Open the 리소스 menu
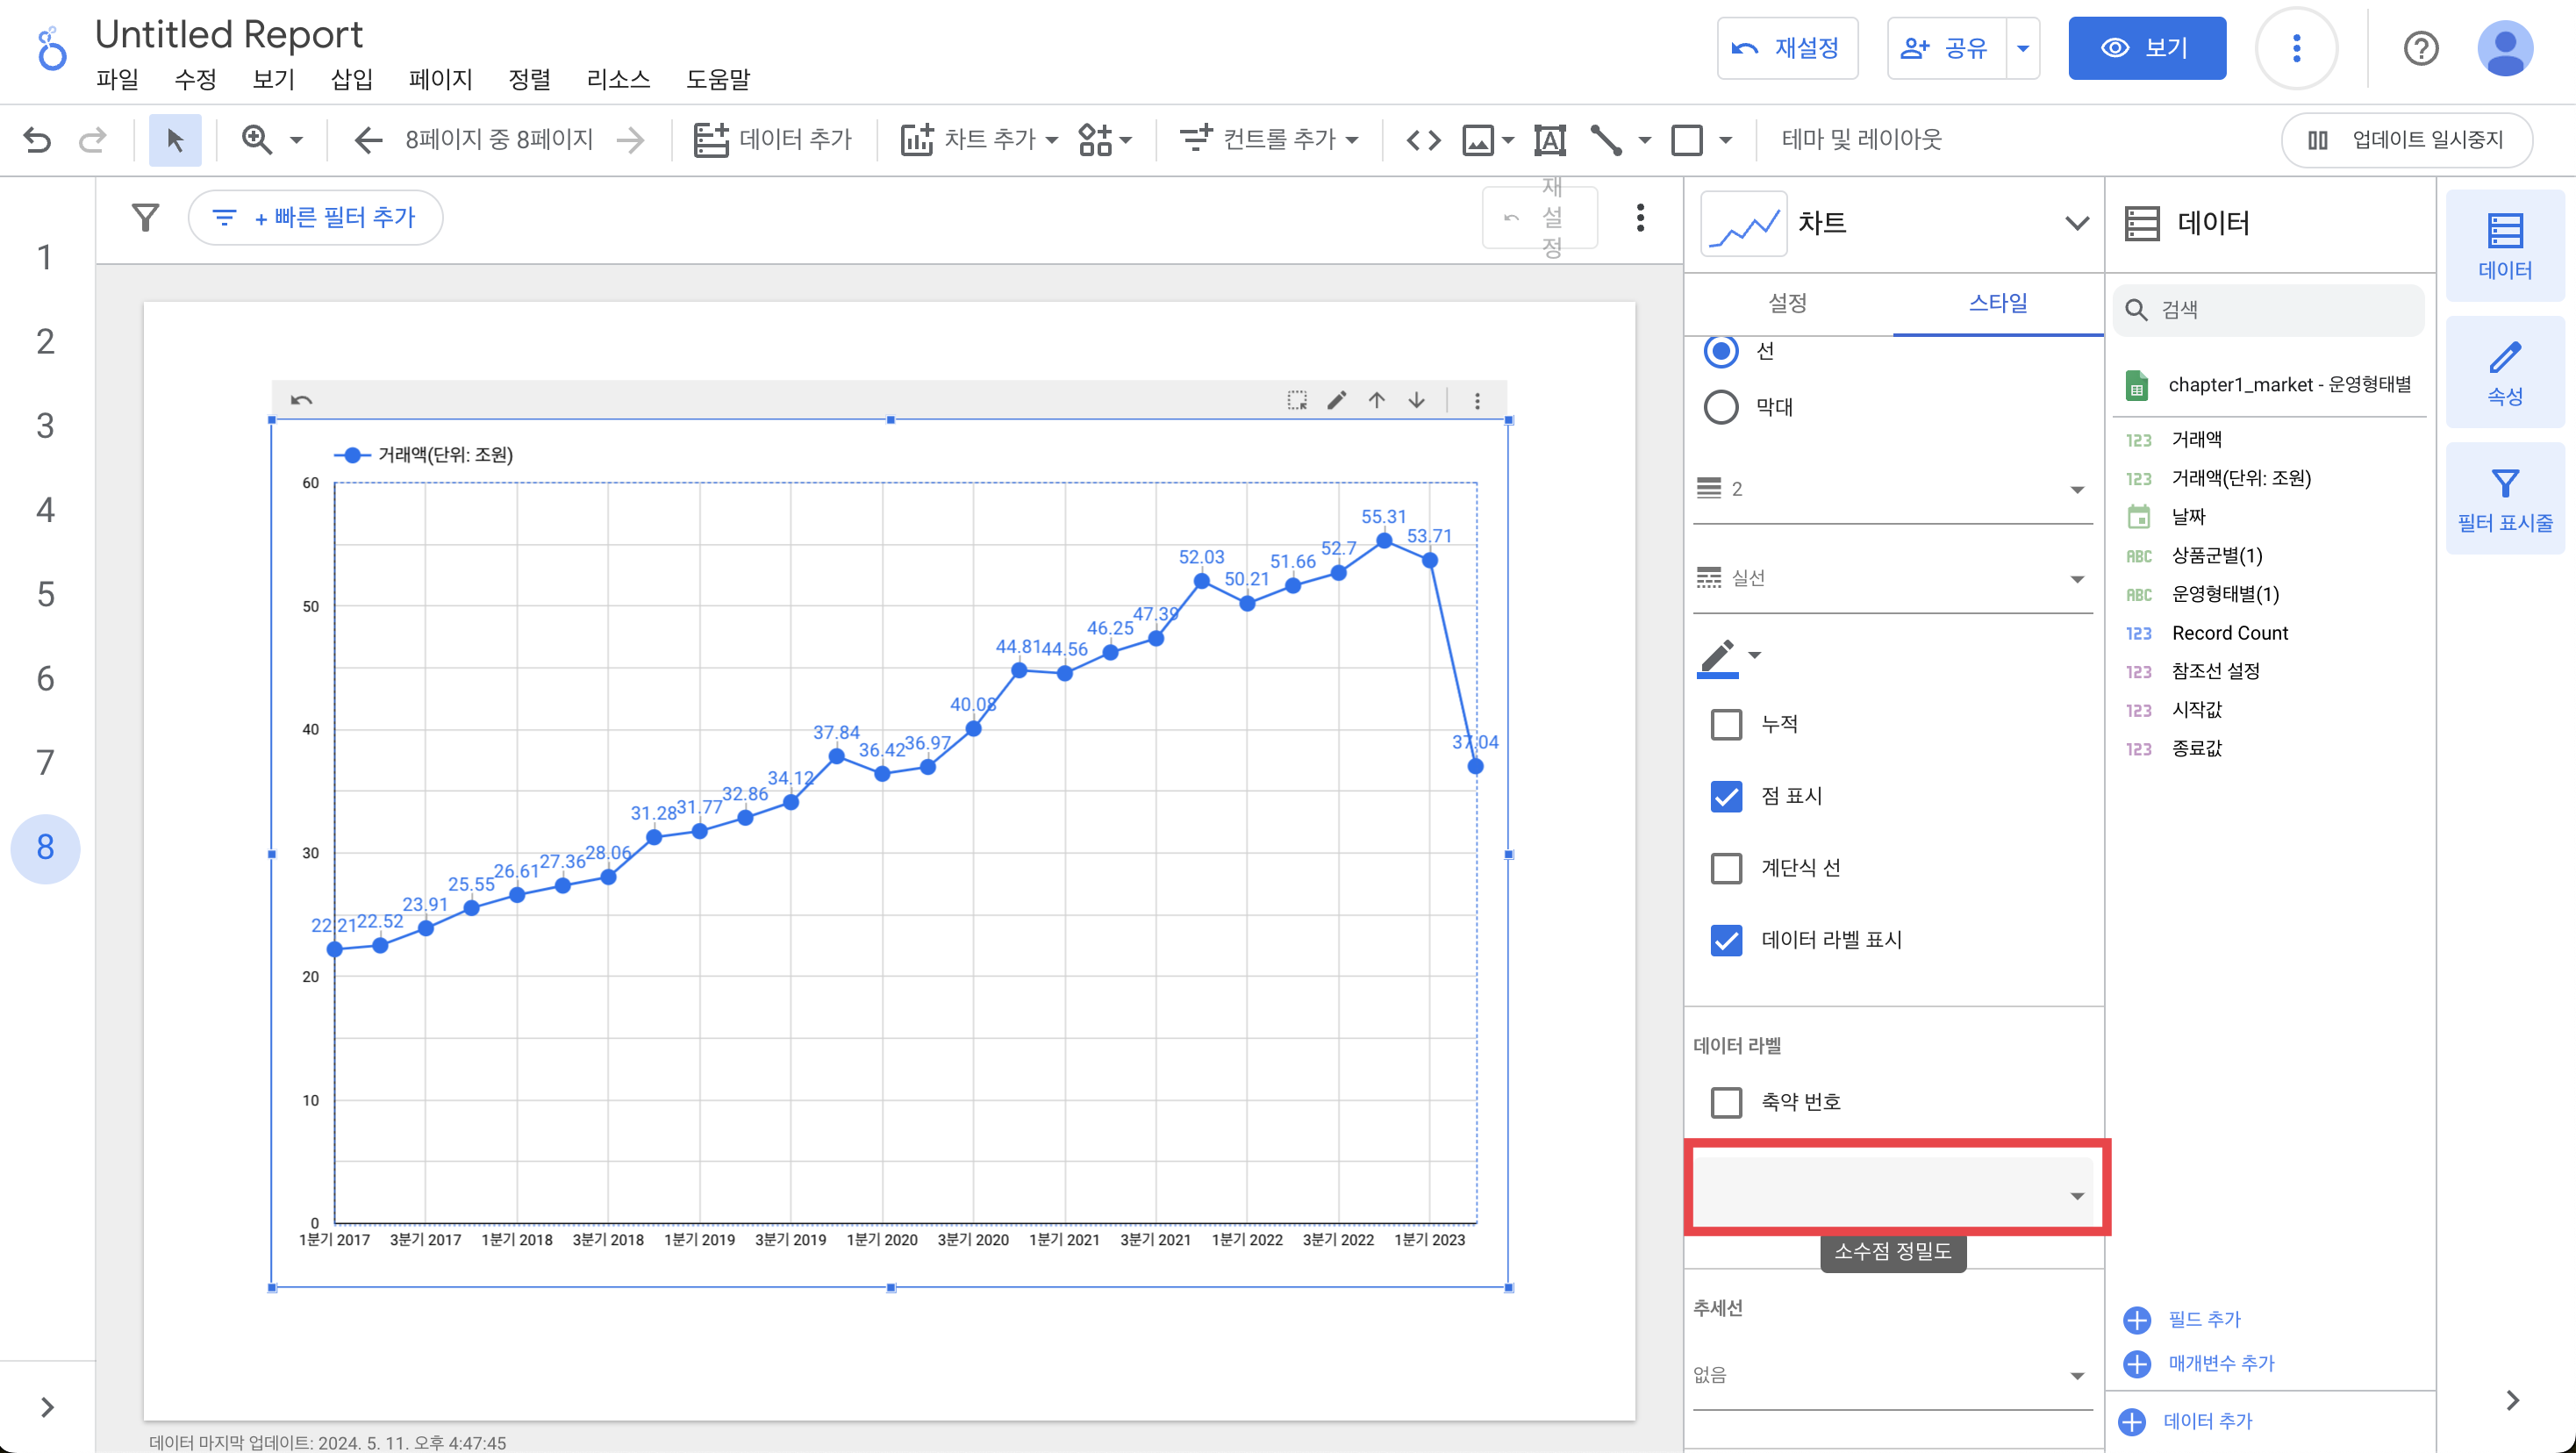Viewport: 2576px width, 1453px height. point(618,79)
